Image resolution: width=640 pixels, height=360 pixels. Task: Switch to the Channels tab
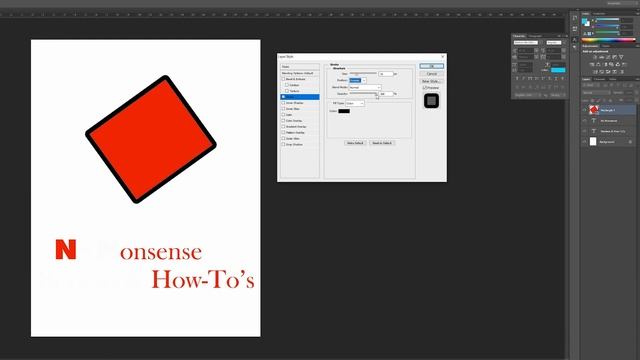coord(600,79)
